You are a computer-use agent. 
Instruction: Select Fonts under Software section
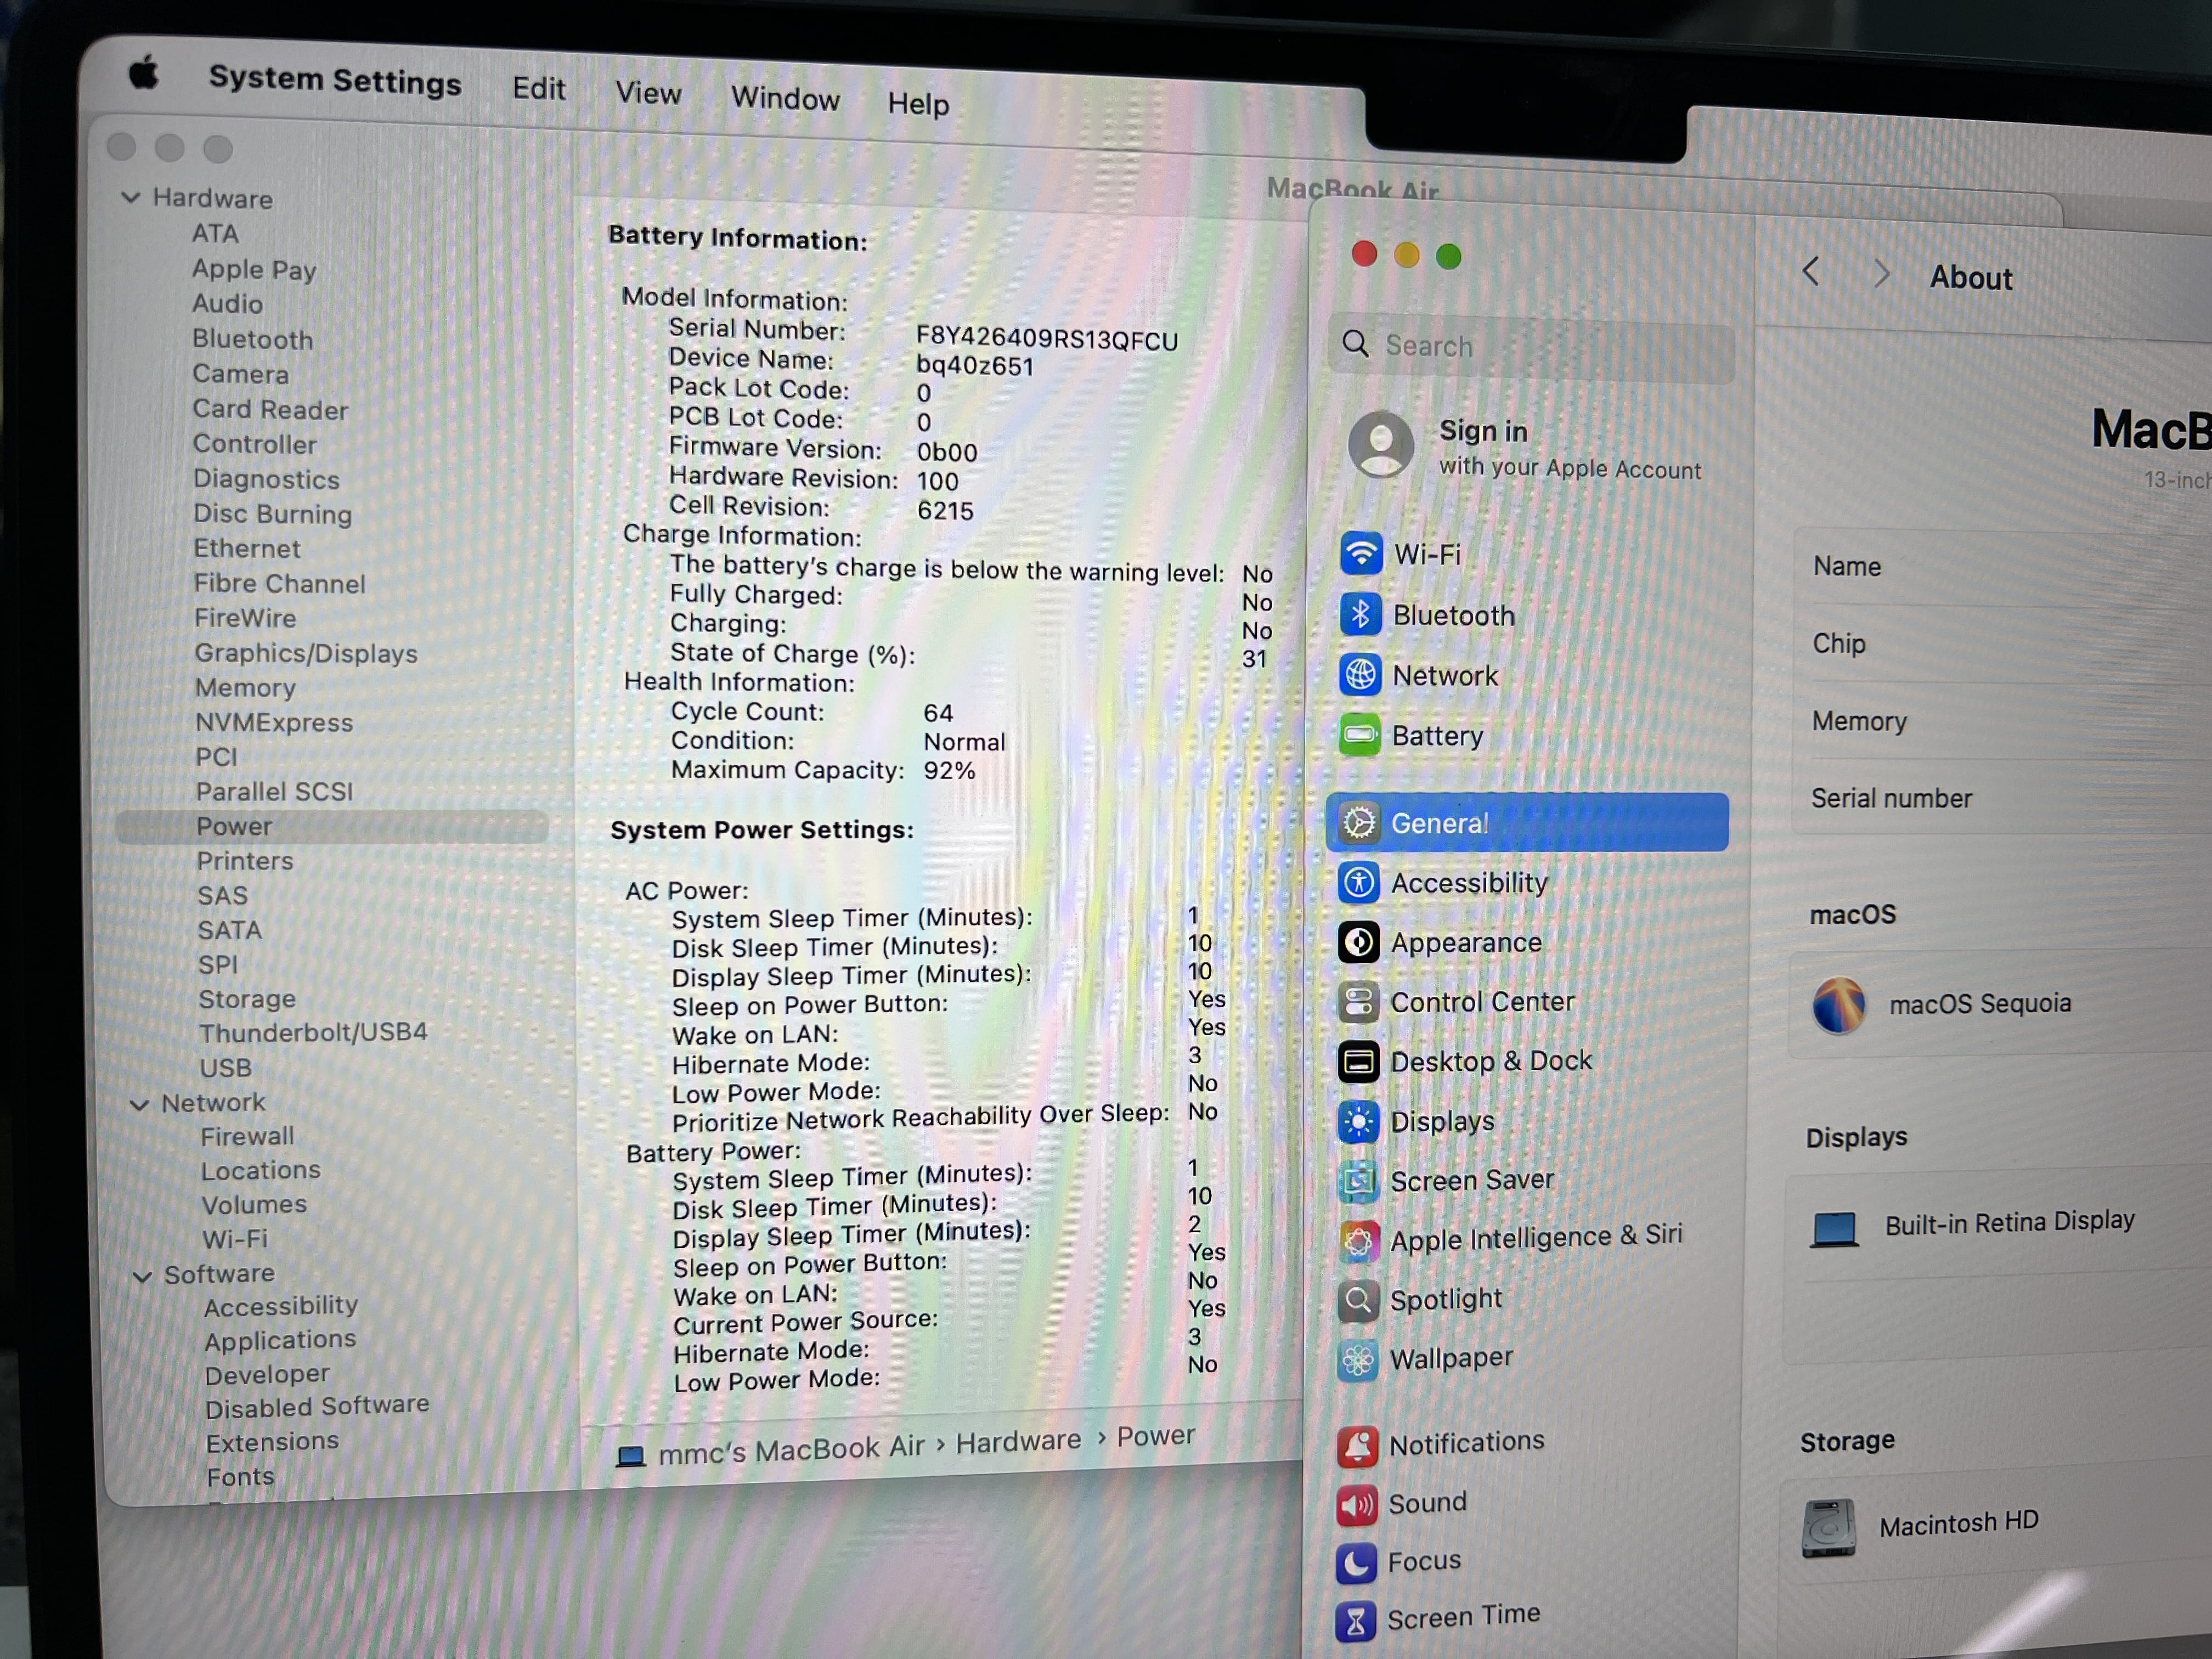tap(240, 1477)
